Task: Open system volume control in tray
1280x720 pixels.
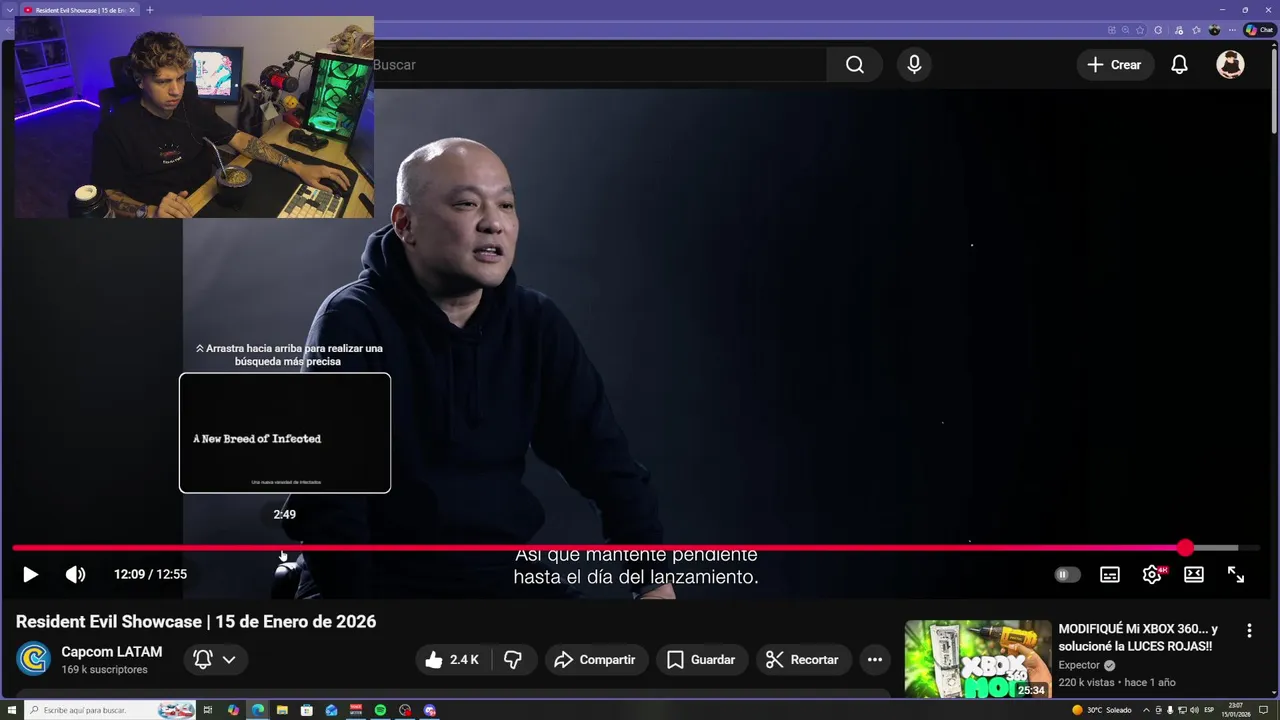Action: pyautogui.click(x=1194, y=710)
